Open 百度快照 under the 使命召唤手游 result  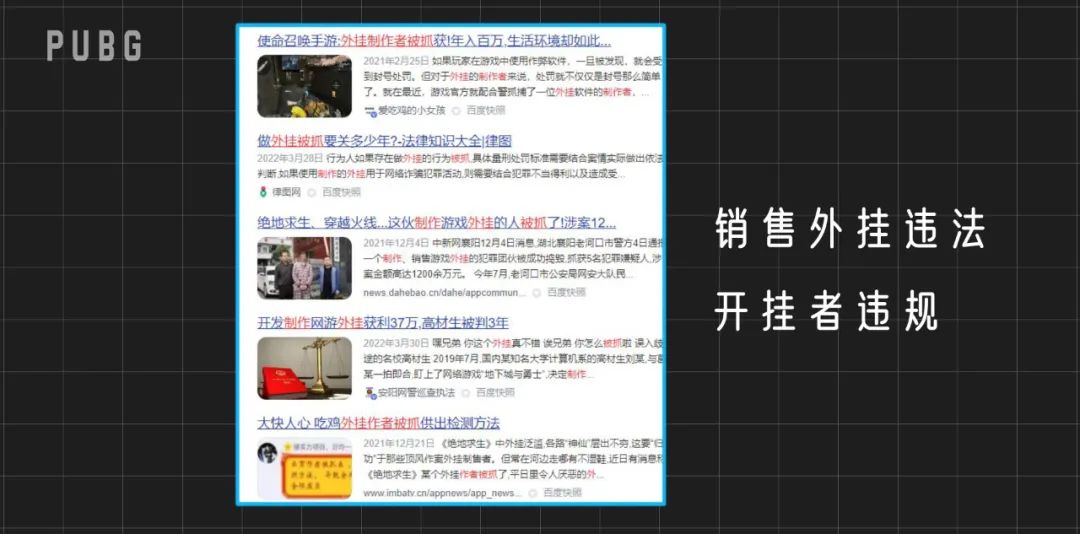point(486,110)
